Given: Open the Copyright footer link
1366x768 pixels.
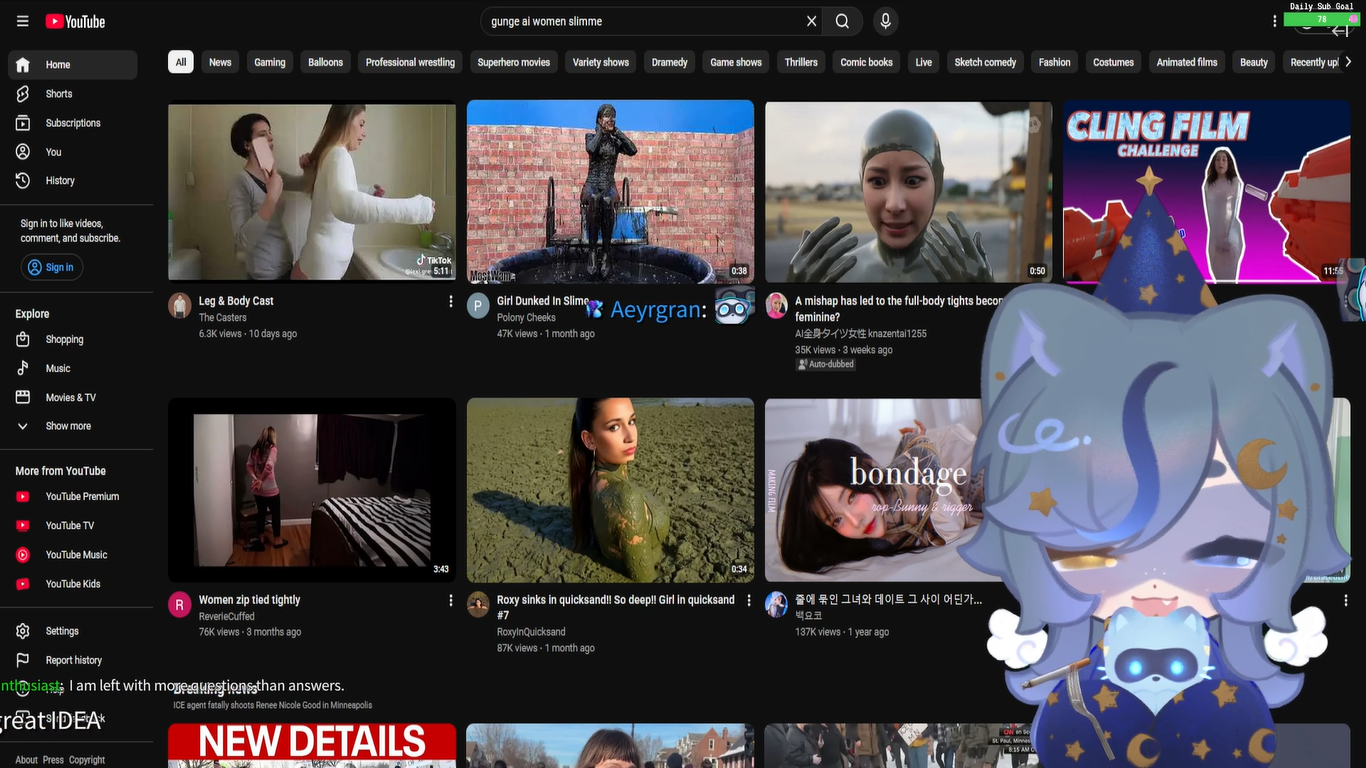Looking at the screenshot, I should point(87,760).
